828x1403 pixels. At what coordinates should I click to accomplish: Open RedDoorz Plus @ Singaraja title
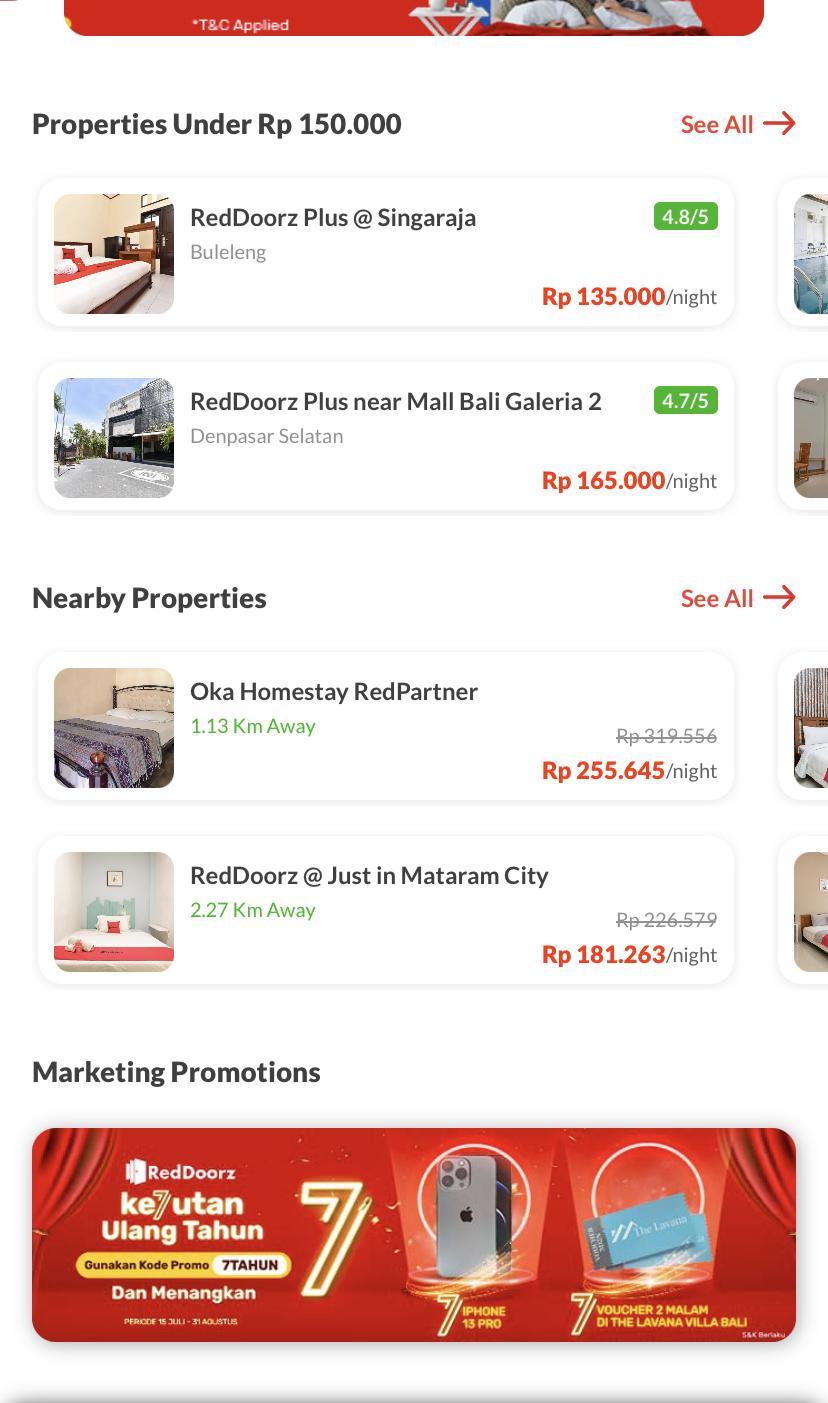[333, 217]
